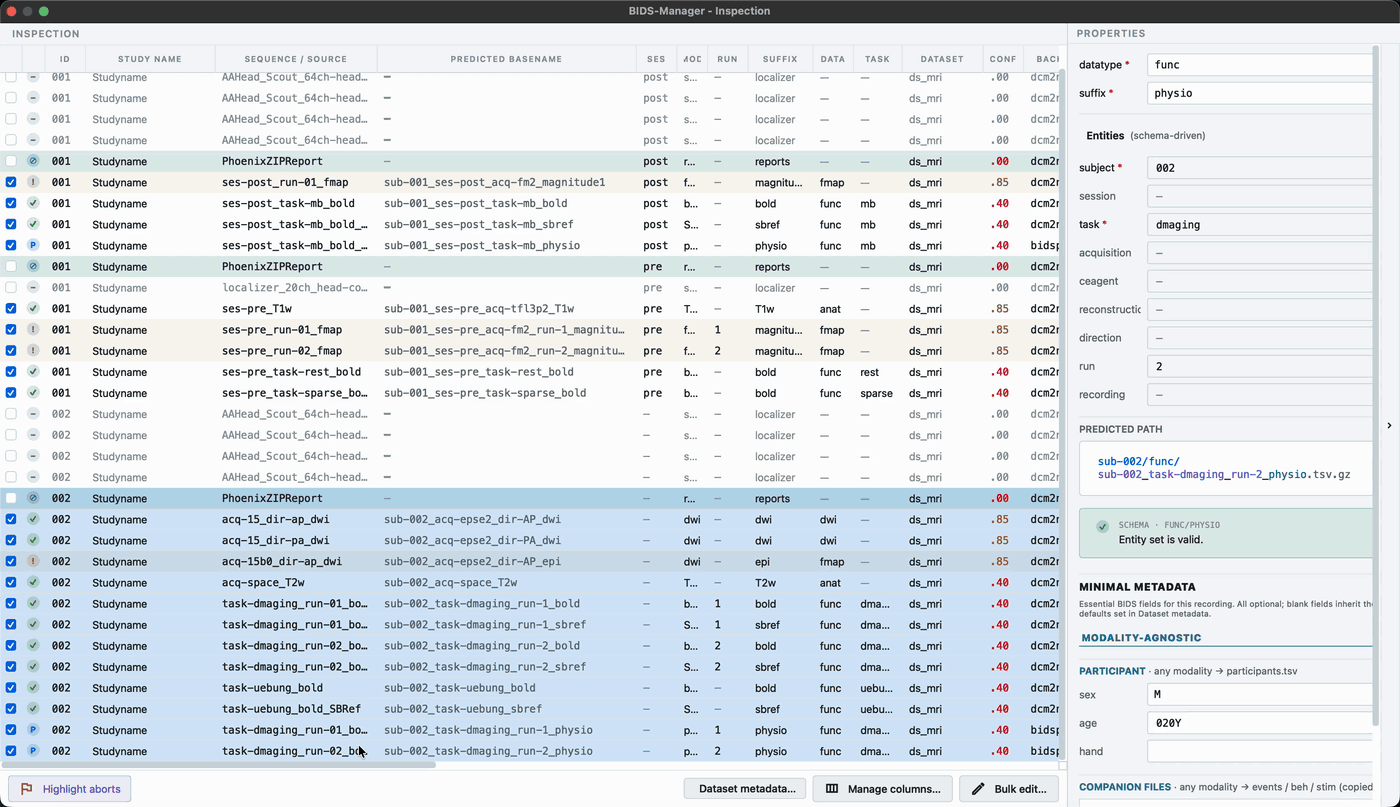This screenshot has height=807, width=1400.
Task: Click the P icon on sub-001_ses-post_task-mb_physio row
Action: tap(33, 246)
